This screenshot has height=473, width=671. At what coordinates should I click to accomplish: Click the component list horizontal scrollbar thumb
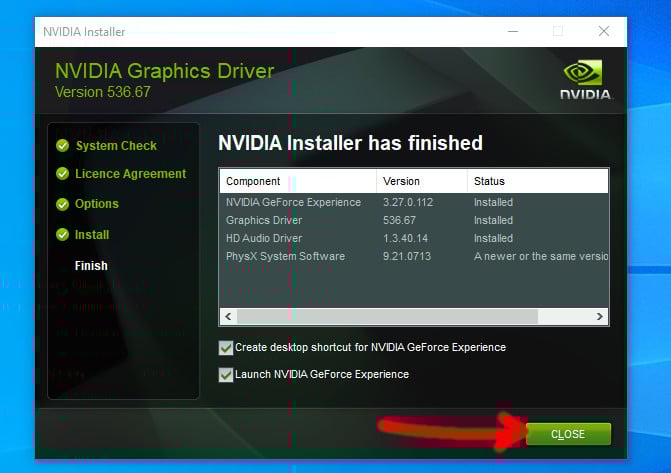pyautogui.click(x=387, y=316)
